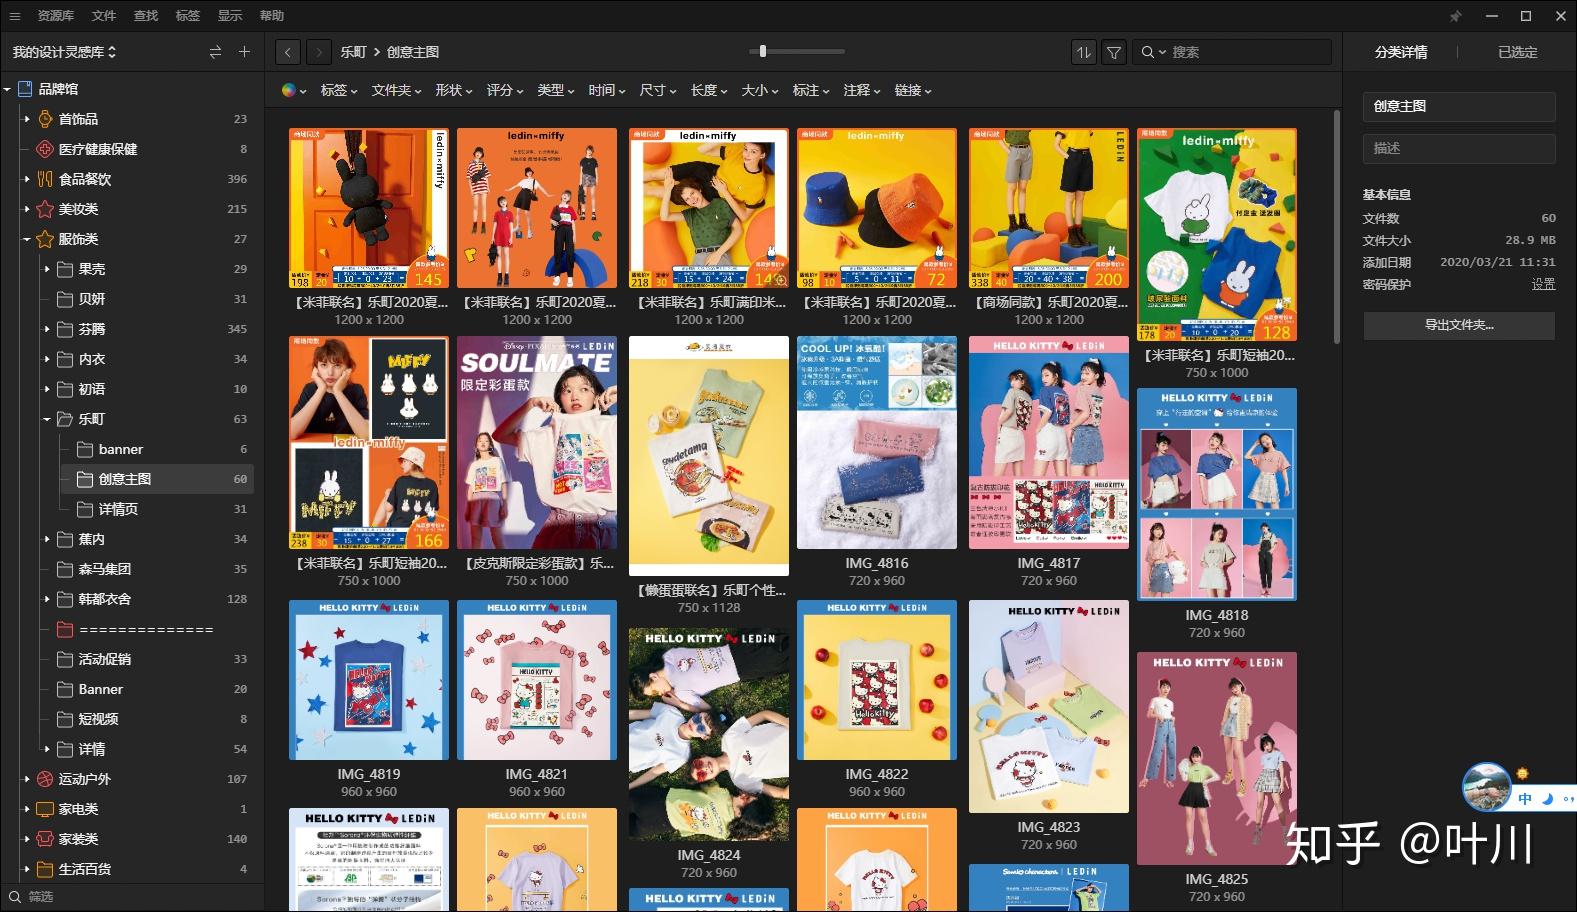The image size is (1577, 912).
Task: Click the vertical scrollbar of the grid
Action: (x=1336, y=225)
